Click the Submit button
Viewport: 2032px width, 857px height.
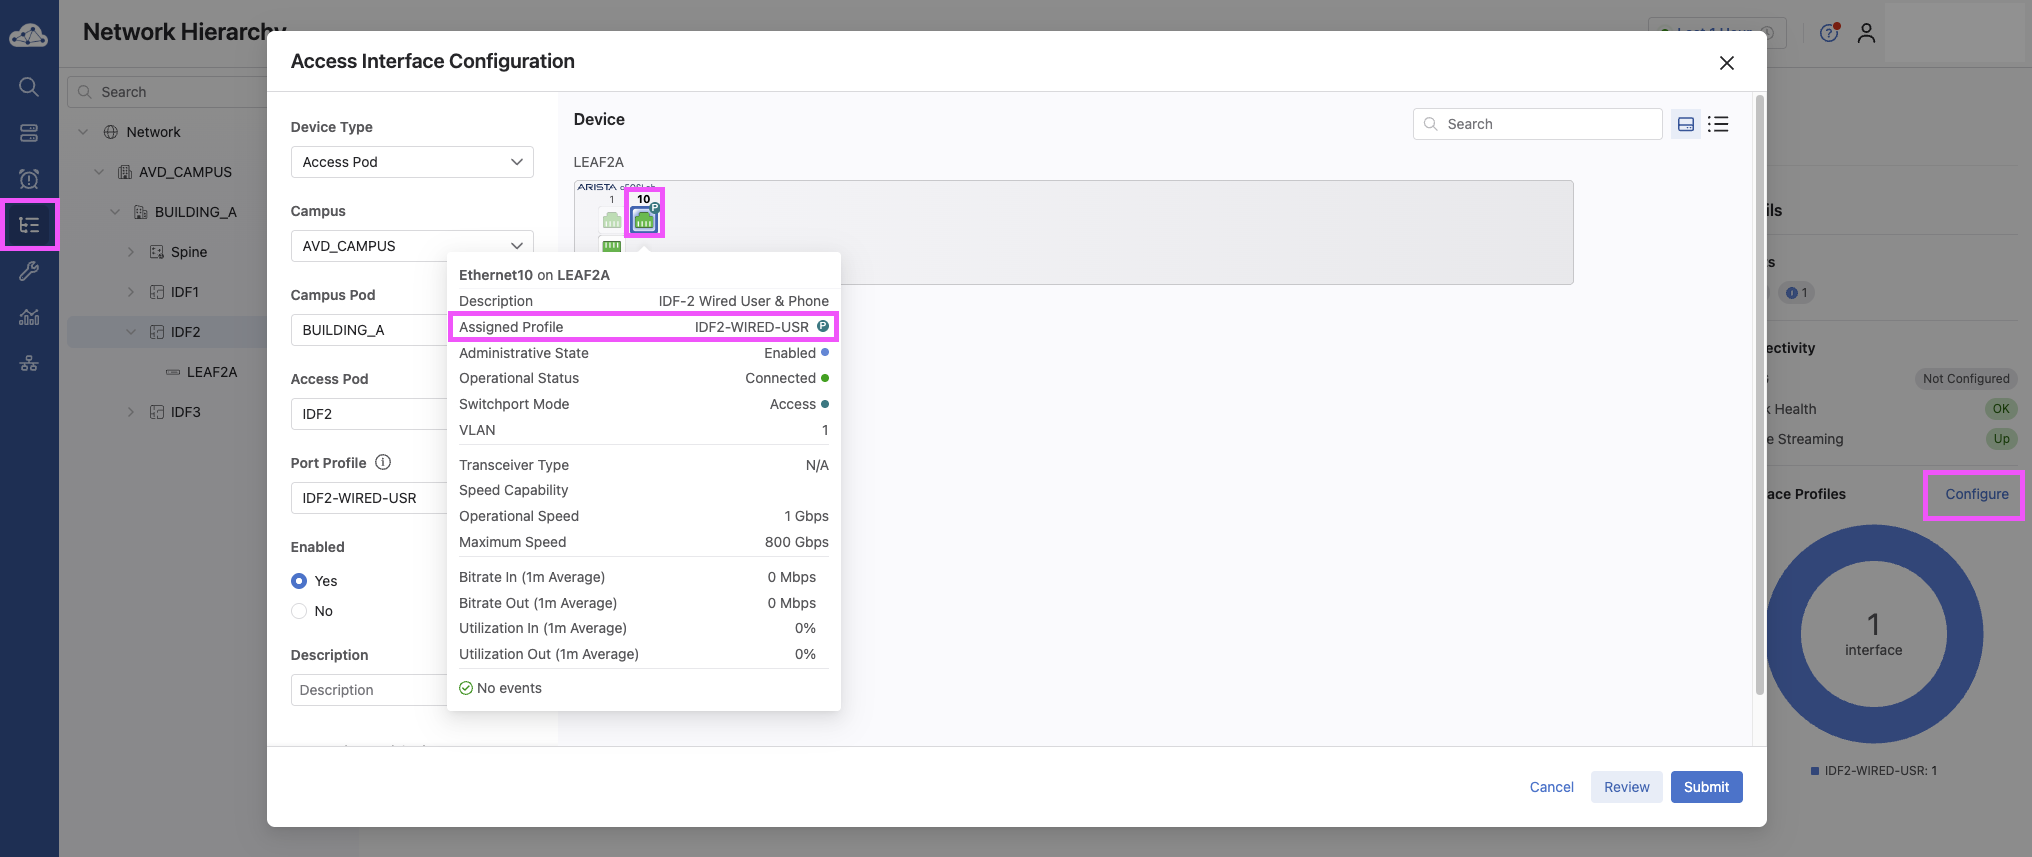coord(1706,787)
